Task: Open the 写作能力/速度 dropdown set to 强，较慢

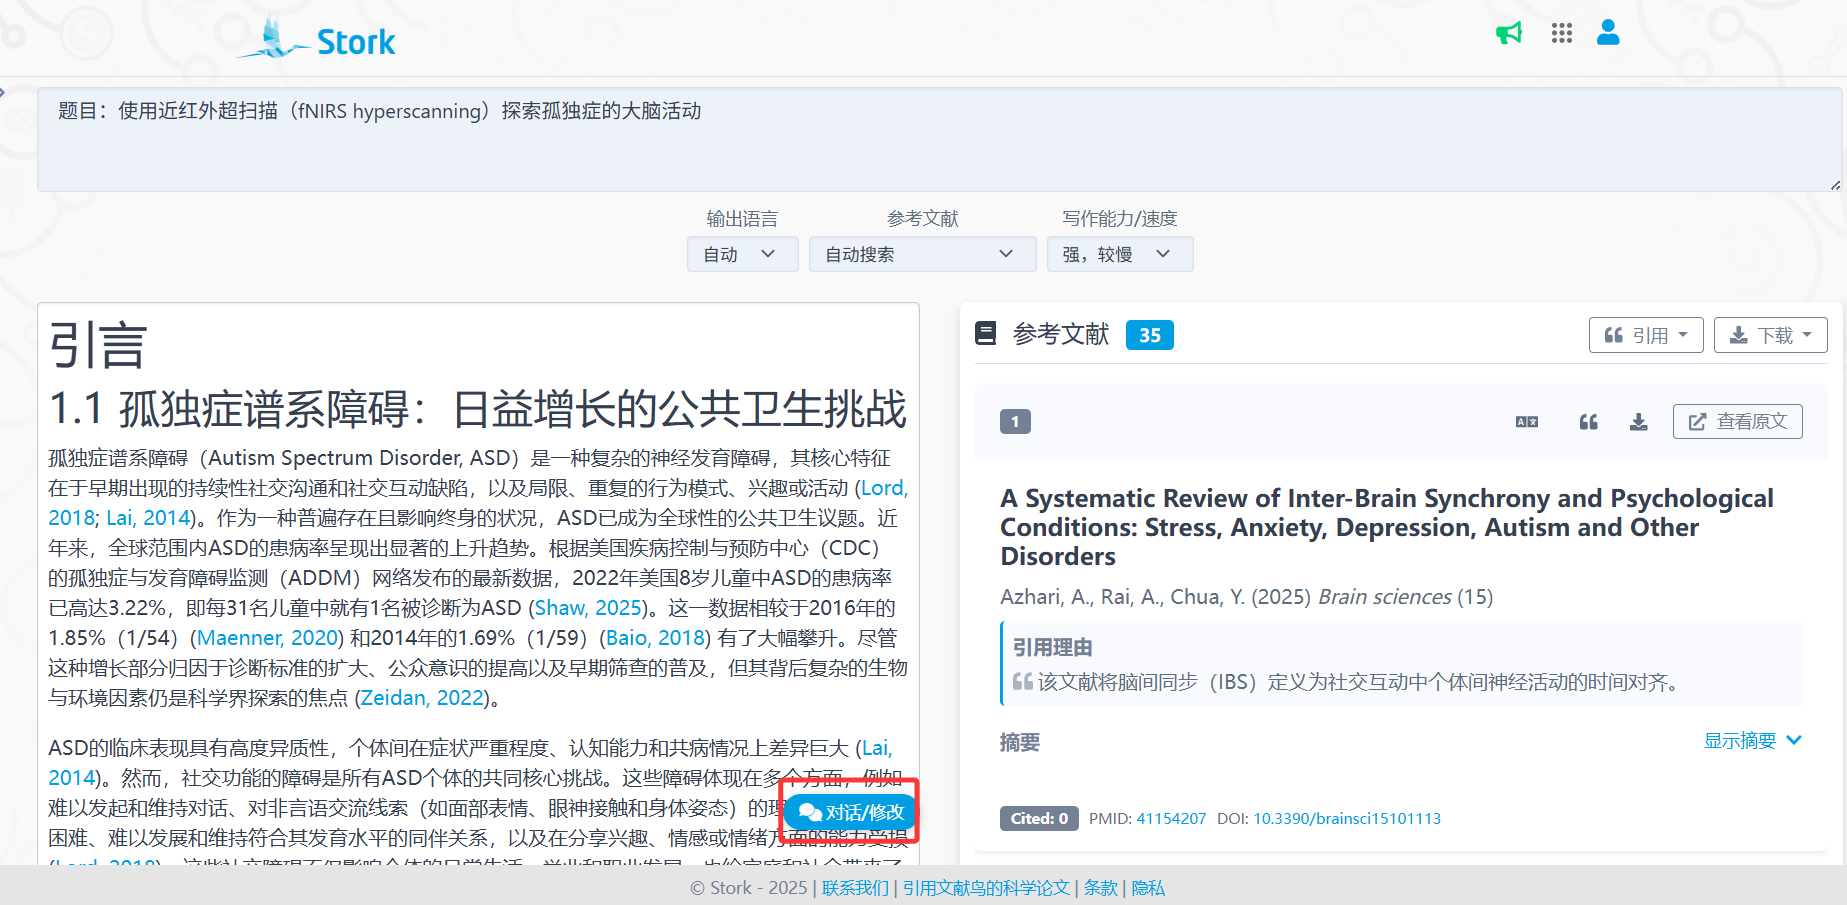Action: [1118, 254]
